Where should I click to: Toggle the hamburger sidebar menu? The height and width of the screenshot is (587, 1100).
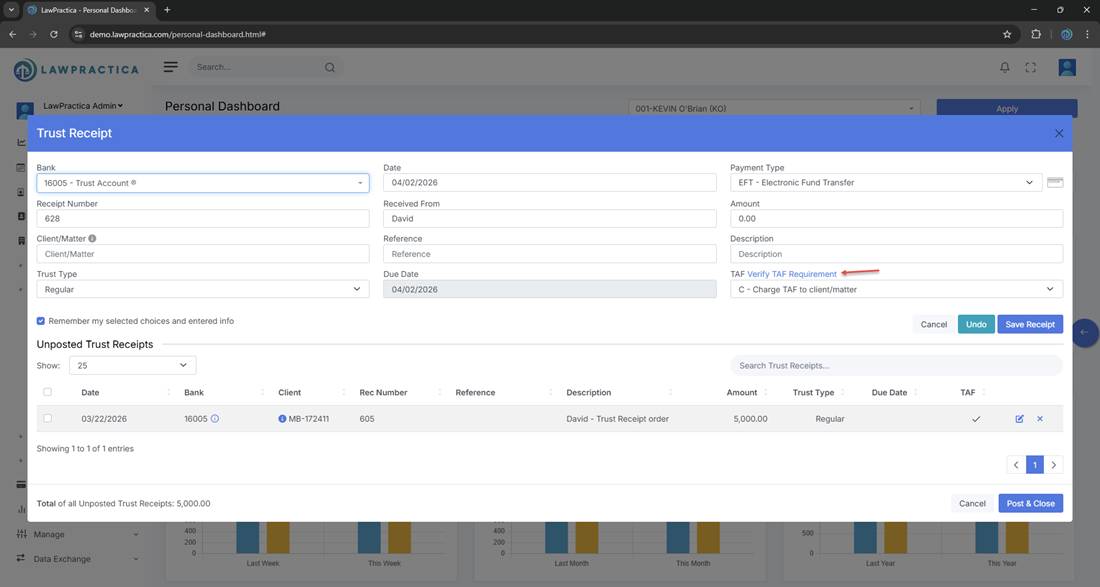click(x=171, y=67)
